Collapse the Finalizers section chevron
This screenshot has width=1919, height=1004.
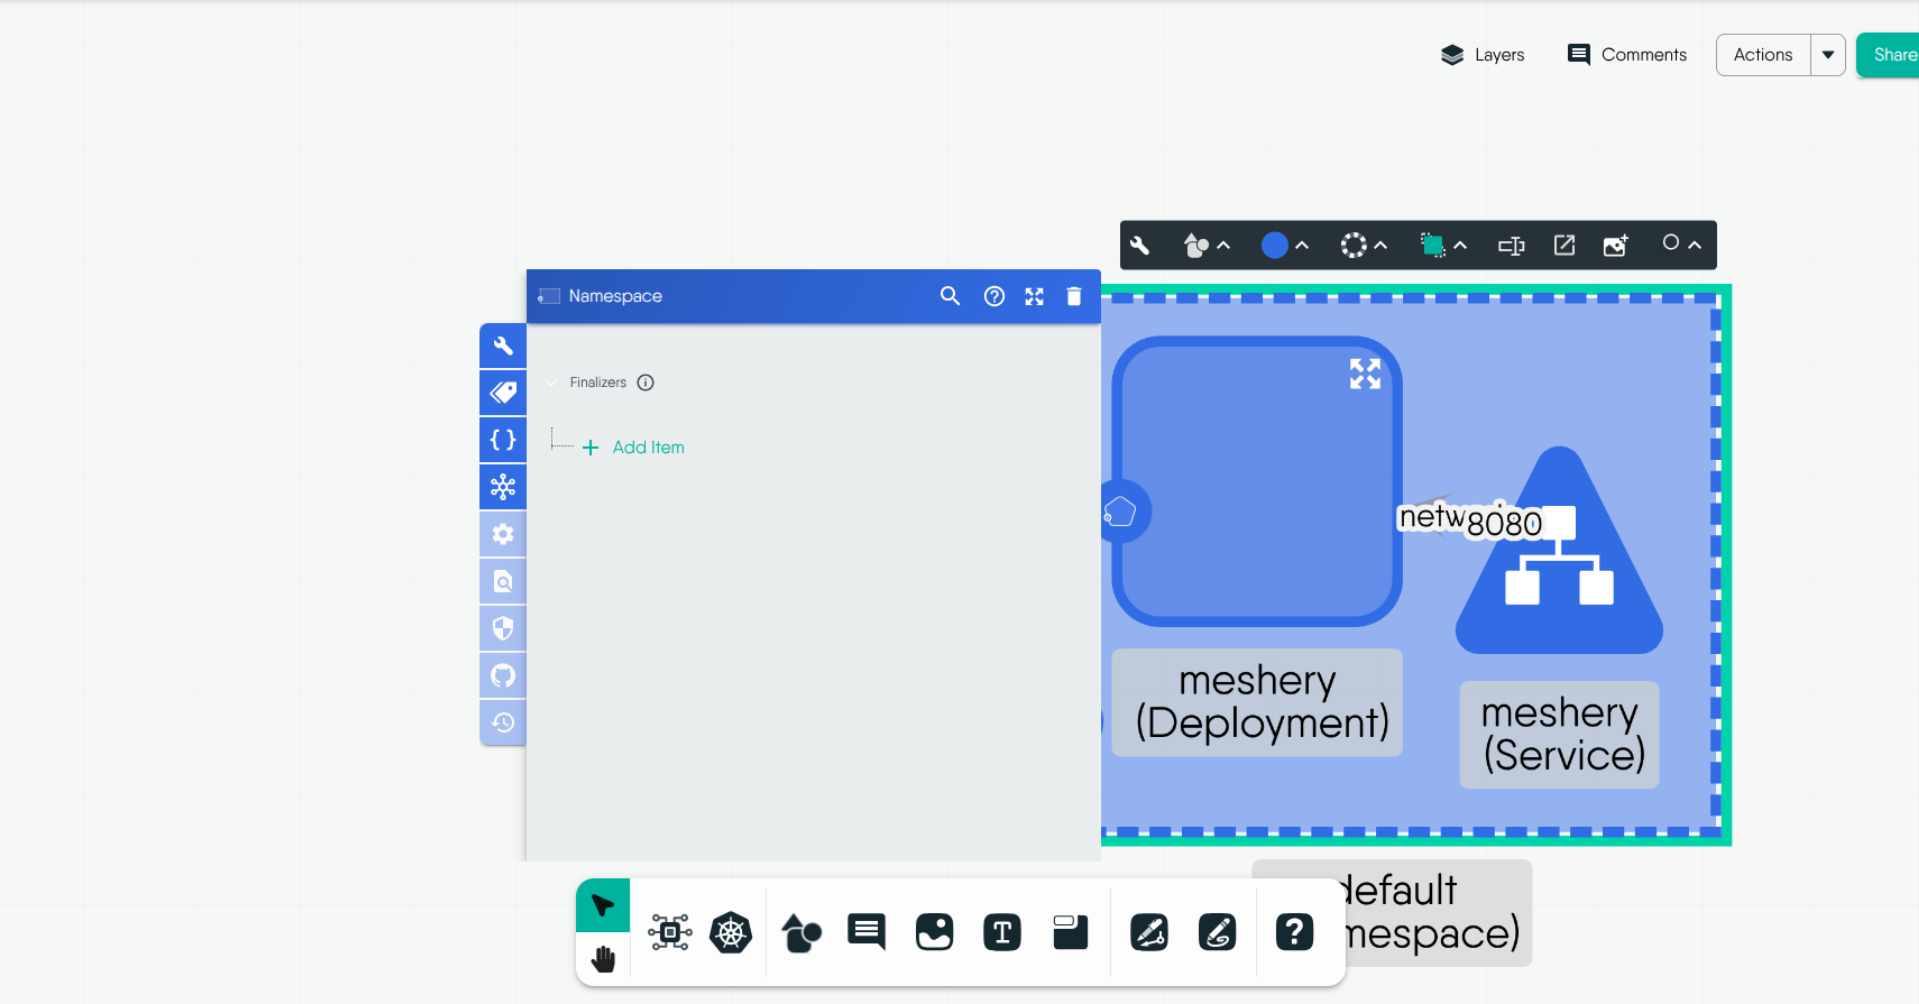tap(551, 383)
